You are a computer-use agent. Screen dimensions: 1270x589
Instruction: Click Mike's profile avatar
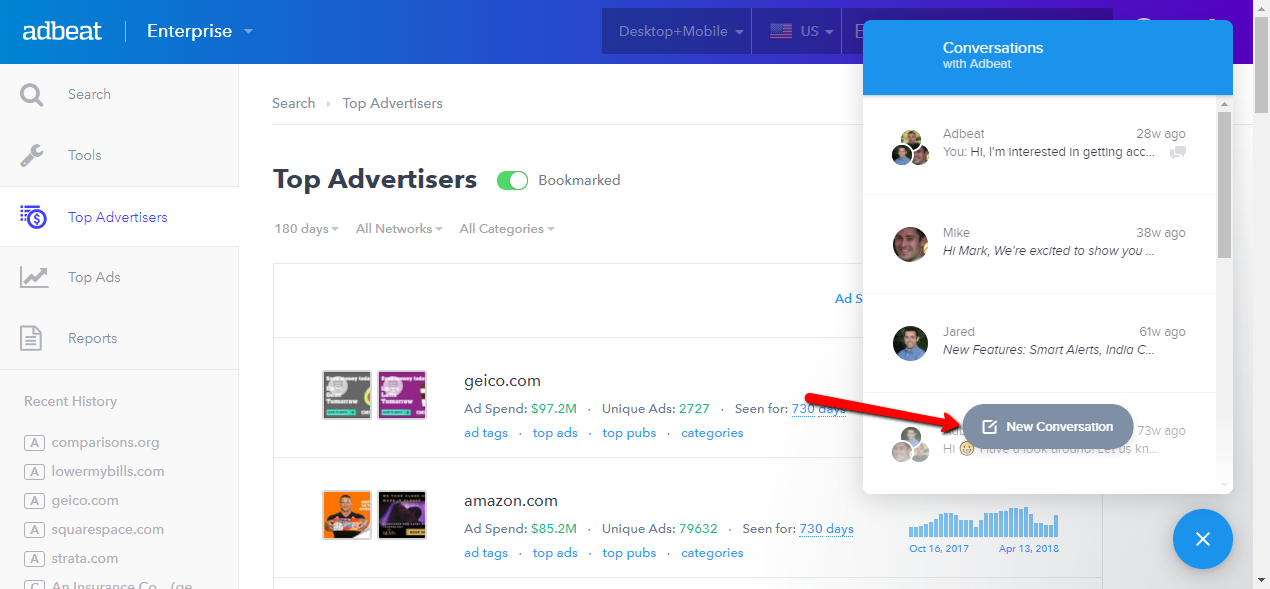click(x=910, y=244)
